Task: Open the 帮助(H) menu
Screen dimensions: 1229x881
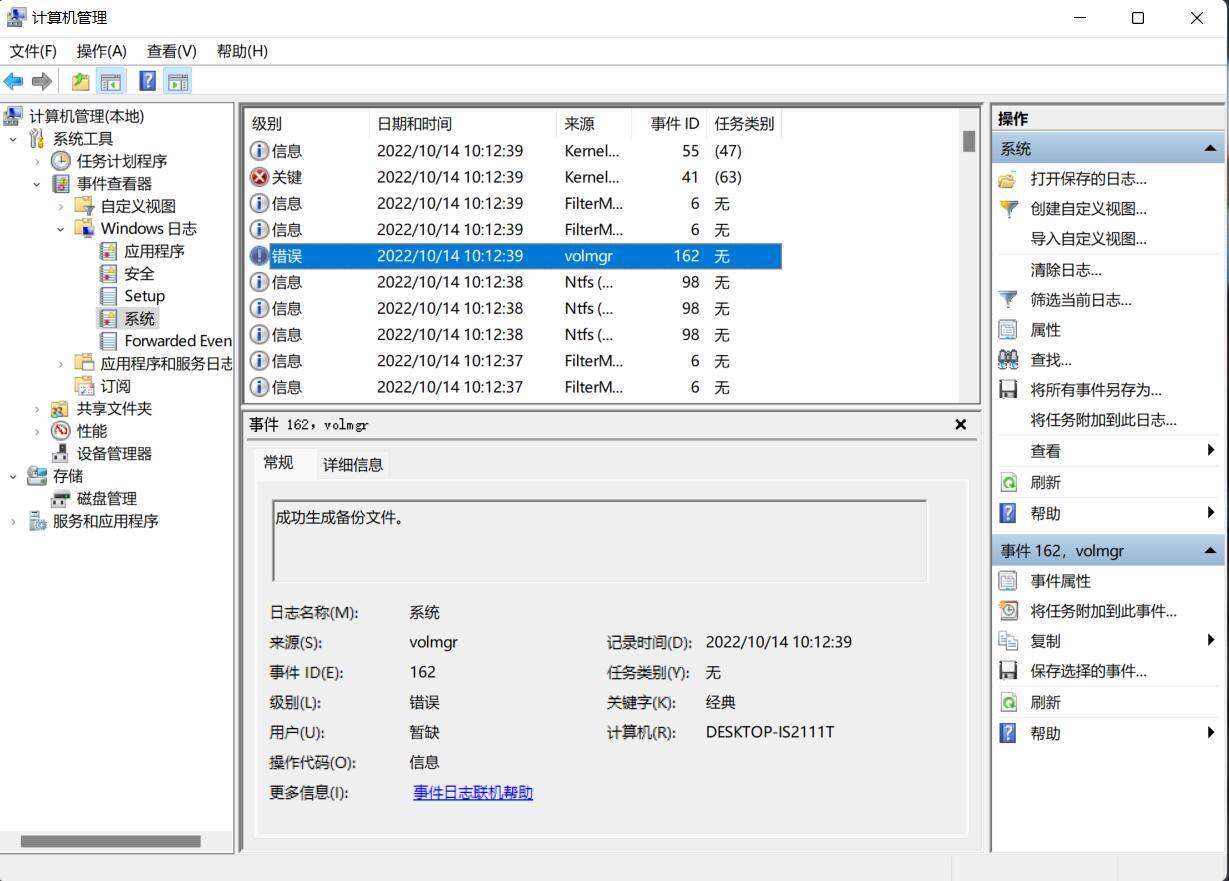Action: click(x=242, y=51)
